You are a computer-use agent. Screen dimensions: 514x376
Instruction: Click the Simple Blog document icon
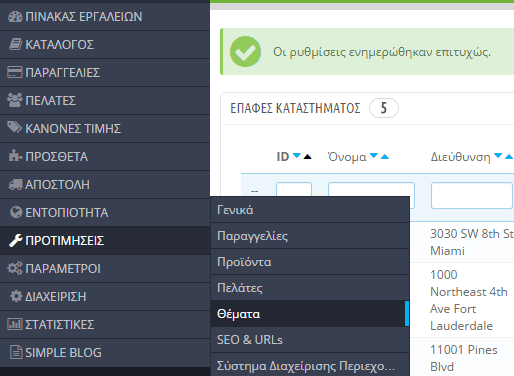tap(16, 352)
